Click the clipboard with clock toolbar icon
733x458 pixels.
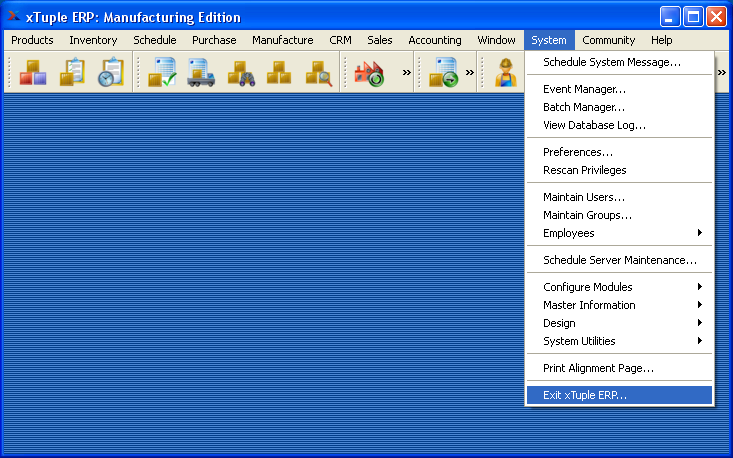point(111,72)
